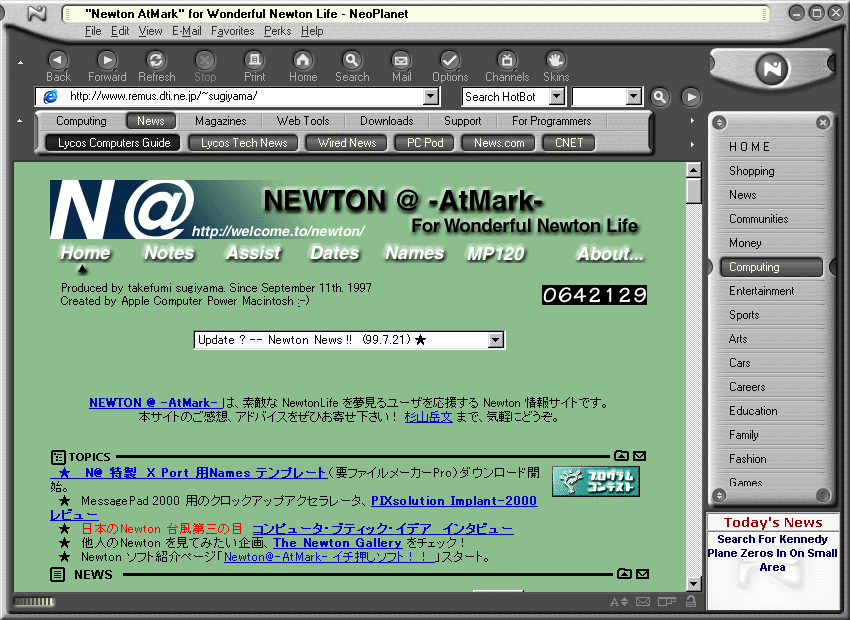Click the envelope icon on the TOPICS row
Viewport: 850px width, 620px height.
(640, 456)
